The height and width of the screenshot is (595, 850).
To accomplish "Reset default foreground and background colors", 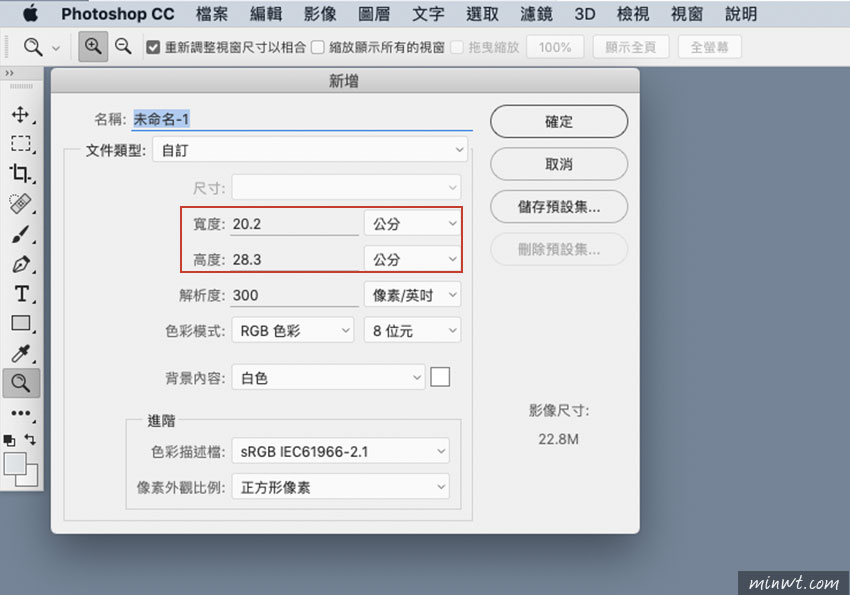I will click(x=9, y=440).
